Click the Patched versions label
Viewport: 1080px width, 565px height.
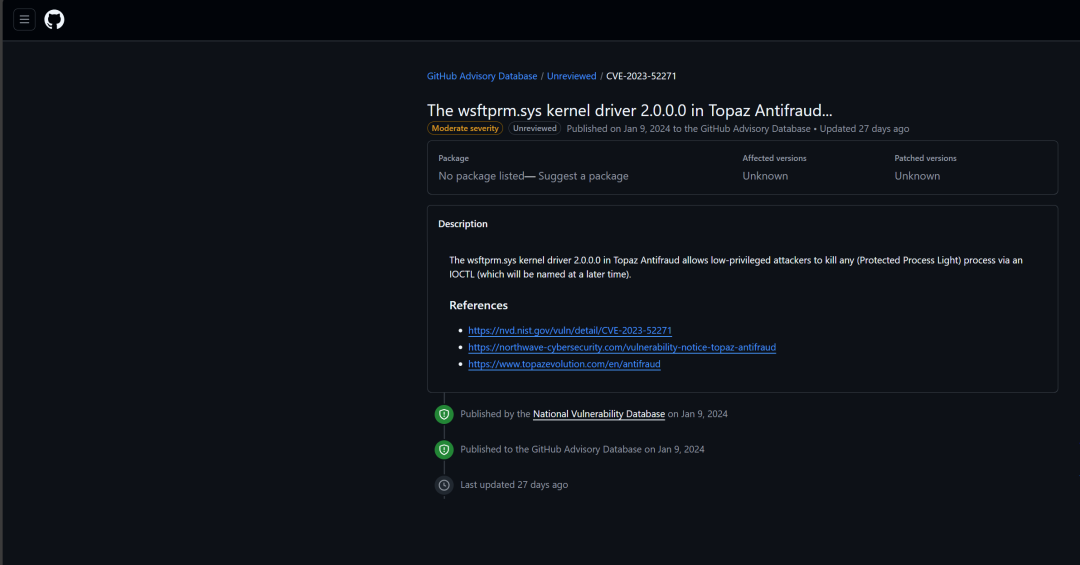click(925, 158)
